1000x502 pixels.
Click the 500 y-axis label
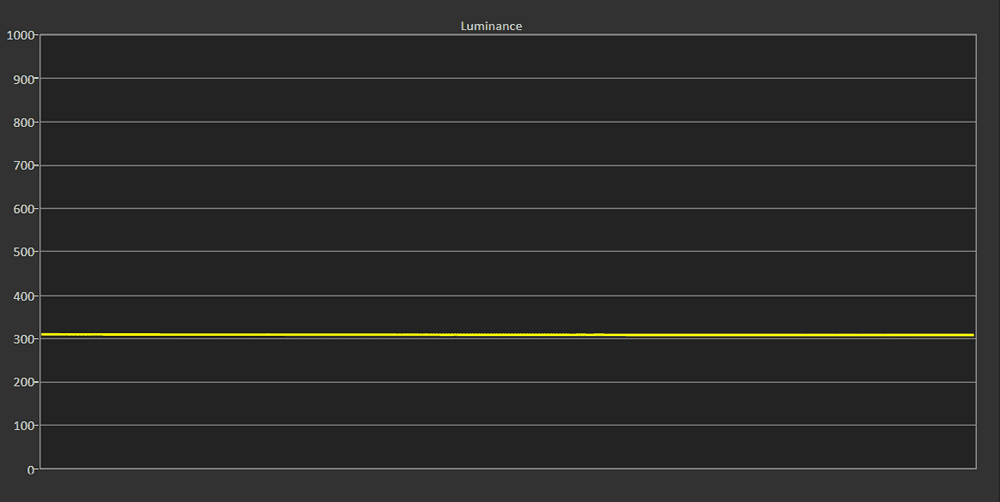coord(24,253)
